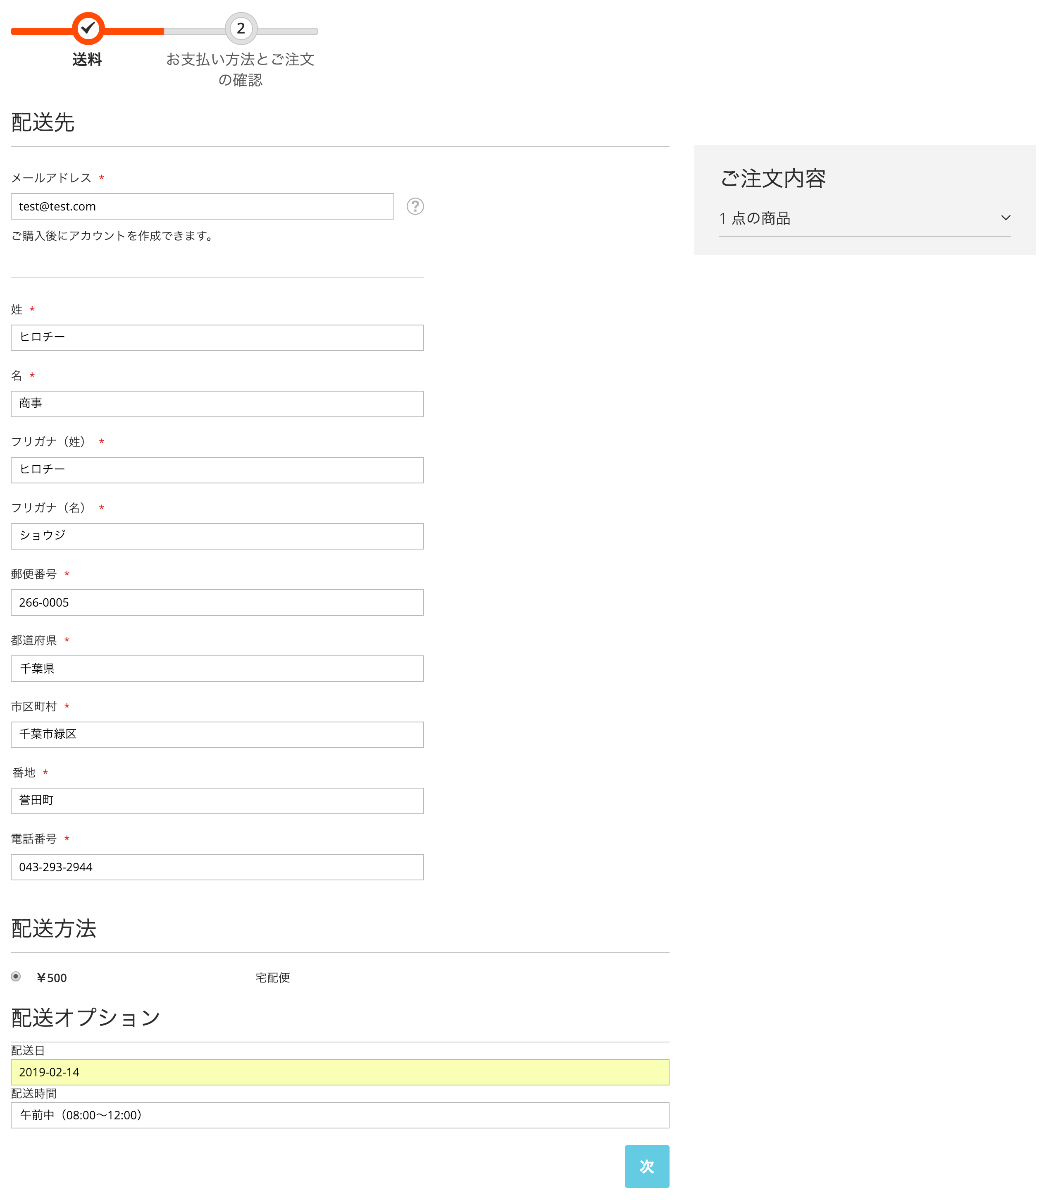Click the email help question mark icon

(416, 207)
